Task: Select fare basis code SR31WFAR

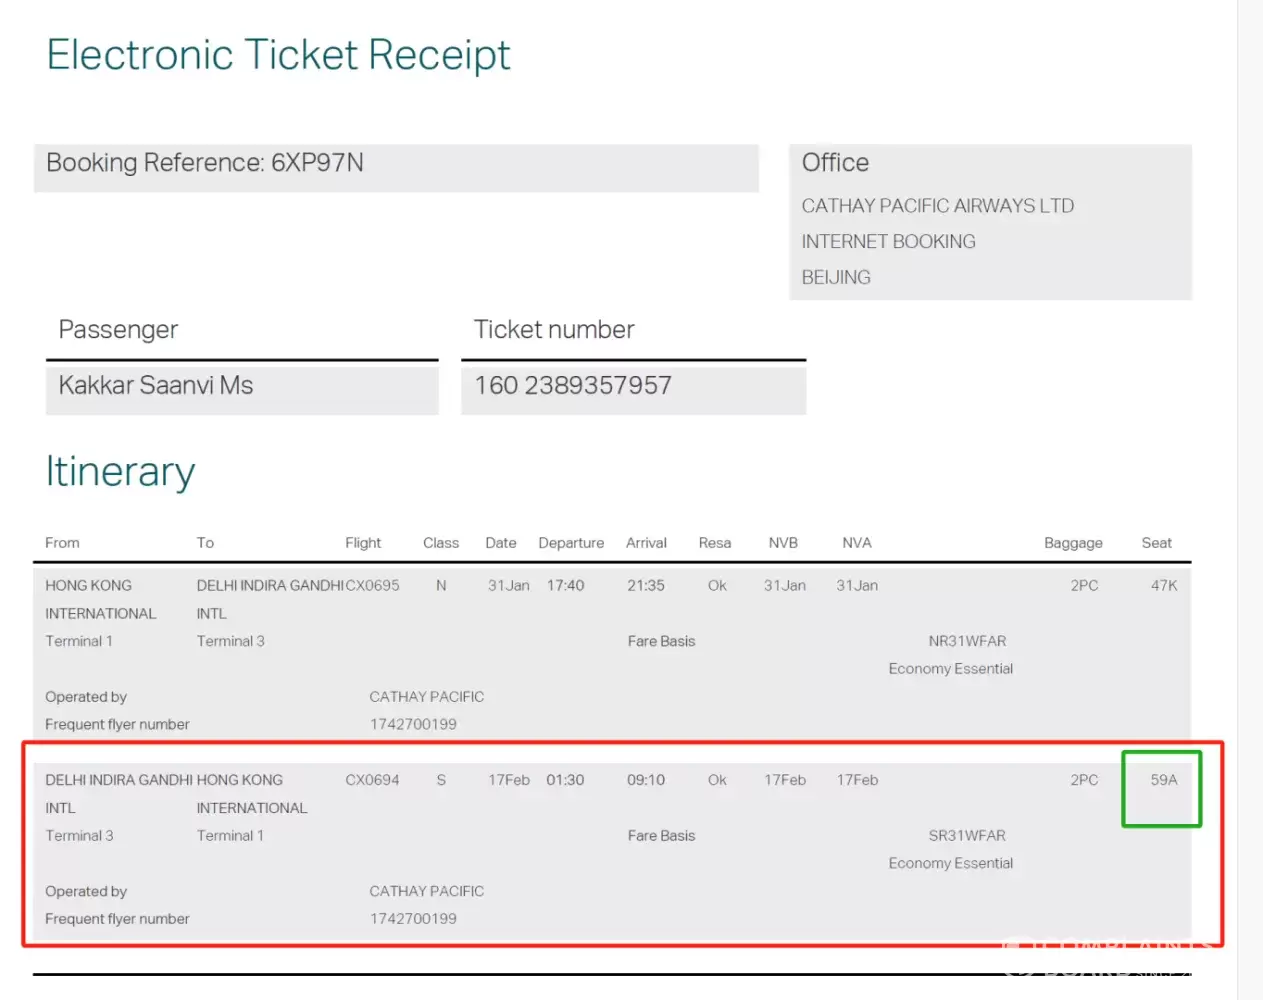Action: [967, 836]
